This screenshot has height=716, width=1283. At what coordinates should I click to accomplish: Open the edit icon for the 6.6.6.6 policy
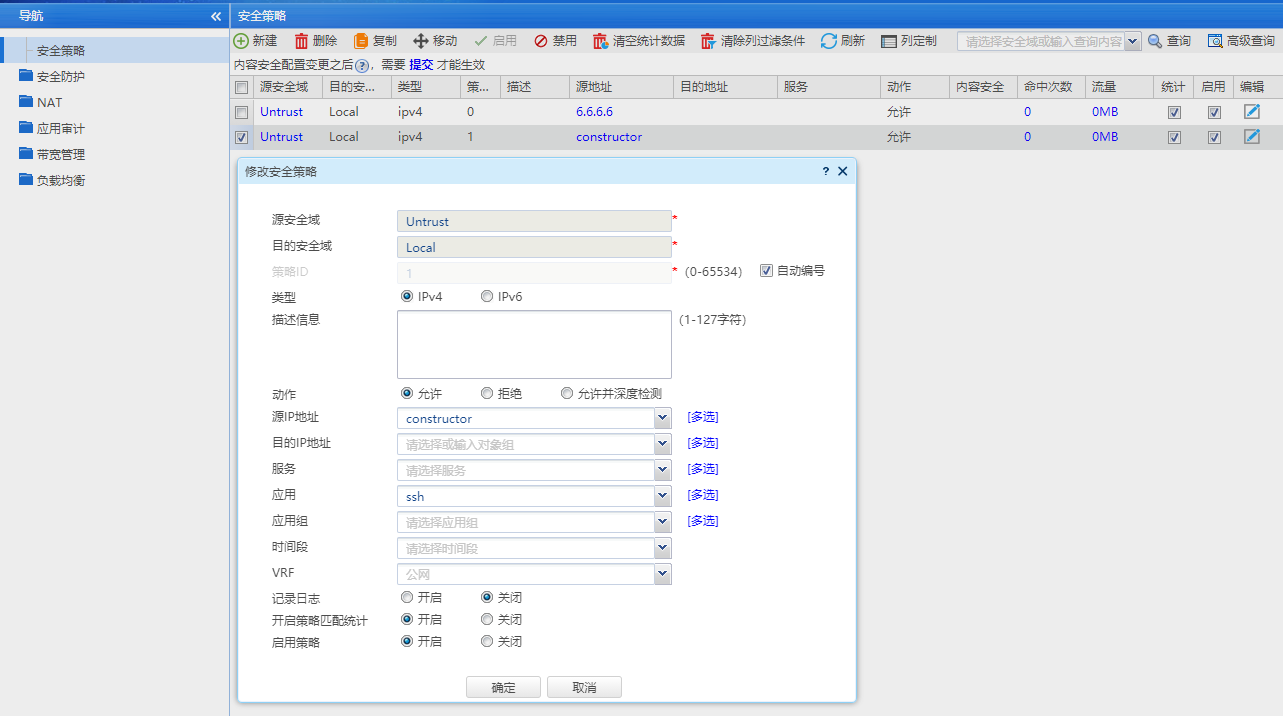[1252, 111]
